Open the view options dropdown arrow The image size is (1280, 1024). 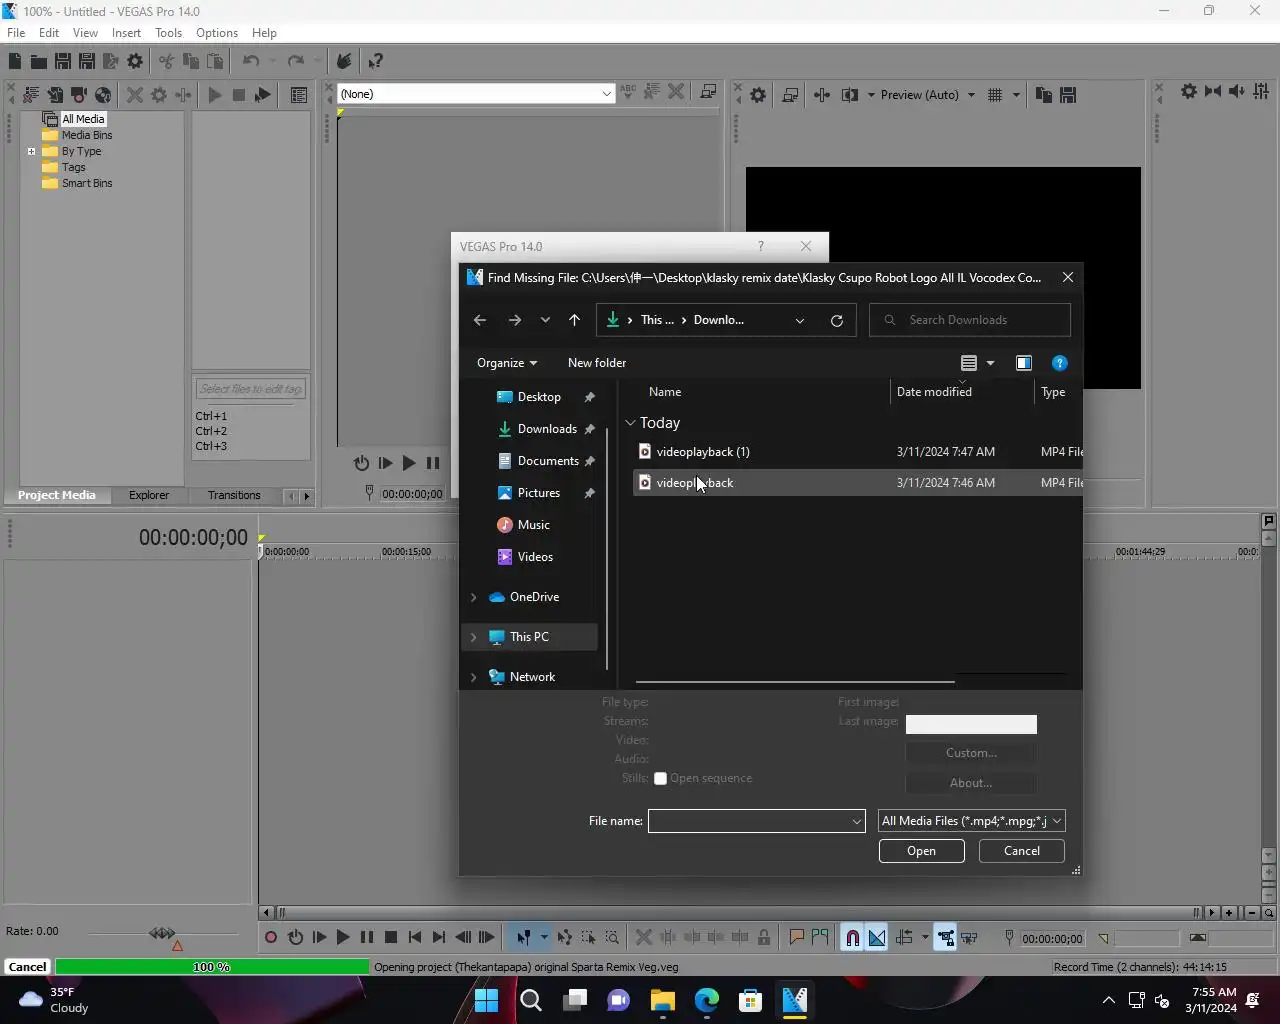[991, 363]
